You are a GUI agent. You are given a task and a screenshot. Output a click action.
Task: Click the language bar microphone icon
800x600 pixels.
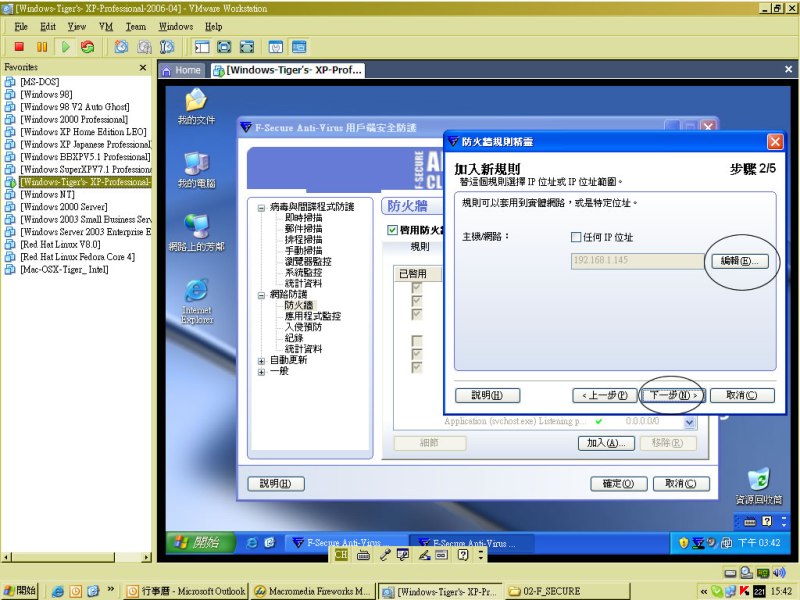point(385,555)
